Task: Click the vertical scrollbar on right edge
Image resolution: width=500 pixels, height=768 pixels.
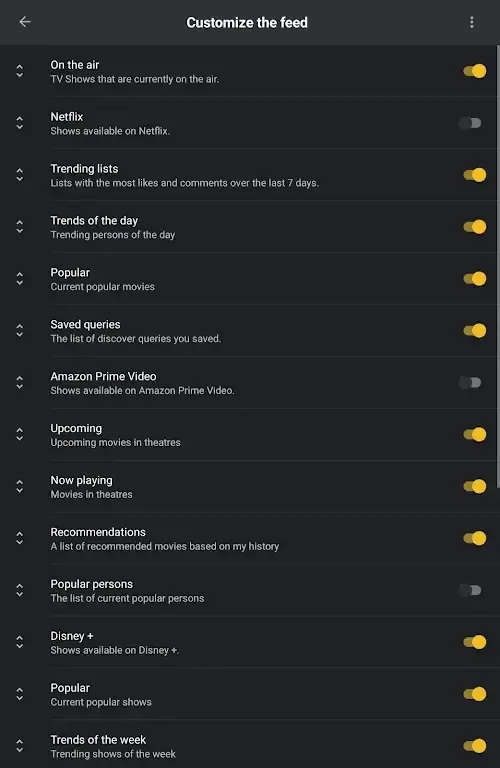Action: [498, 267]
